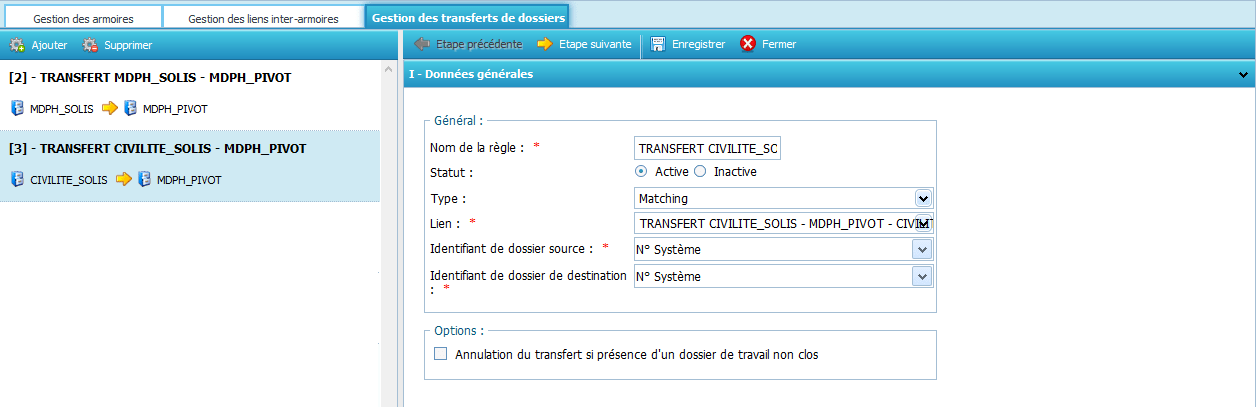Collapse the Données générales section
This screenshot has height=407, width=1258.
pyautogui.click(x=1243, y=74)
